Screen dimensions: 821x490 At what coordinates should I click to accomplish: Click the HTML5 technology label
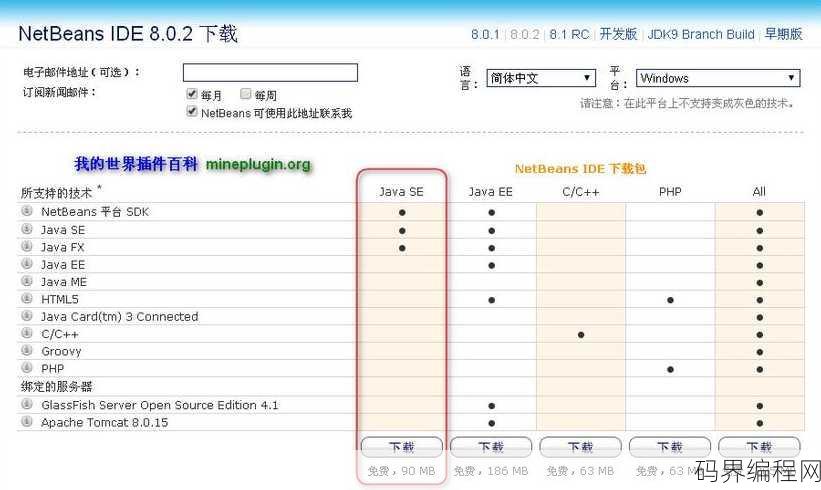60,299
